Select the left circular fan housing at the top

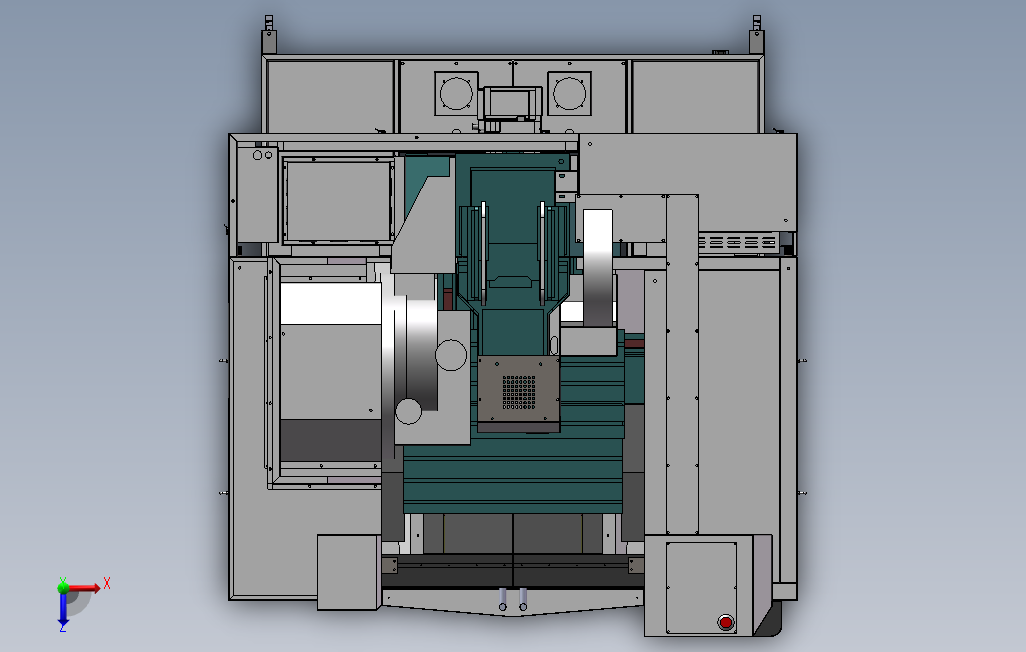coord(456,93)
